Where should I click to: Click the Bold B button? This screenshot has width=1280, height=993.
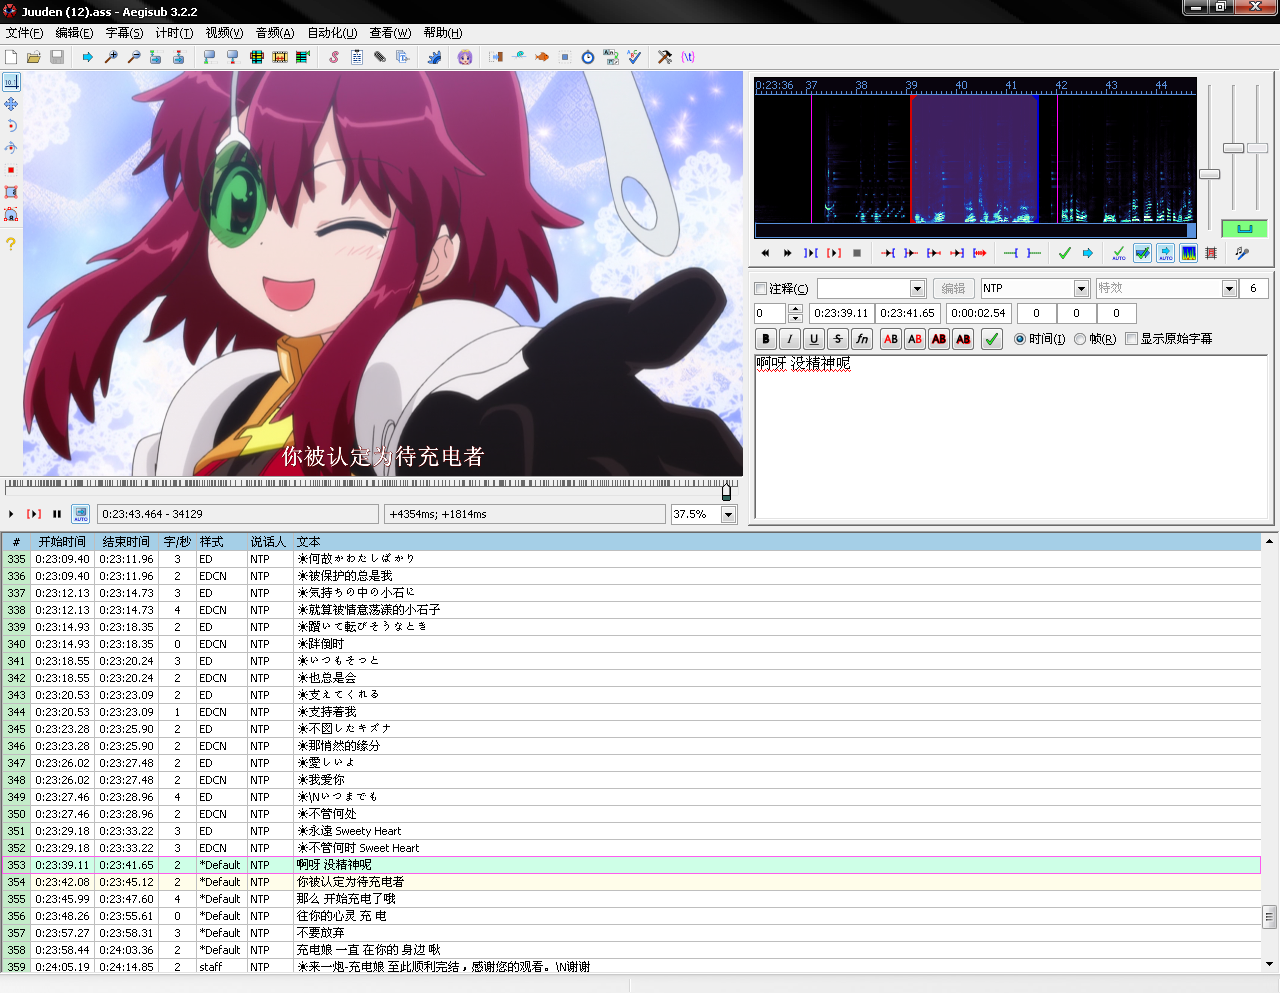point(766,339)
